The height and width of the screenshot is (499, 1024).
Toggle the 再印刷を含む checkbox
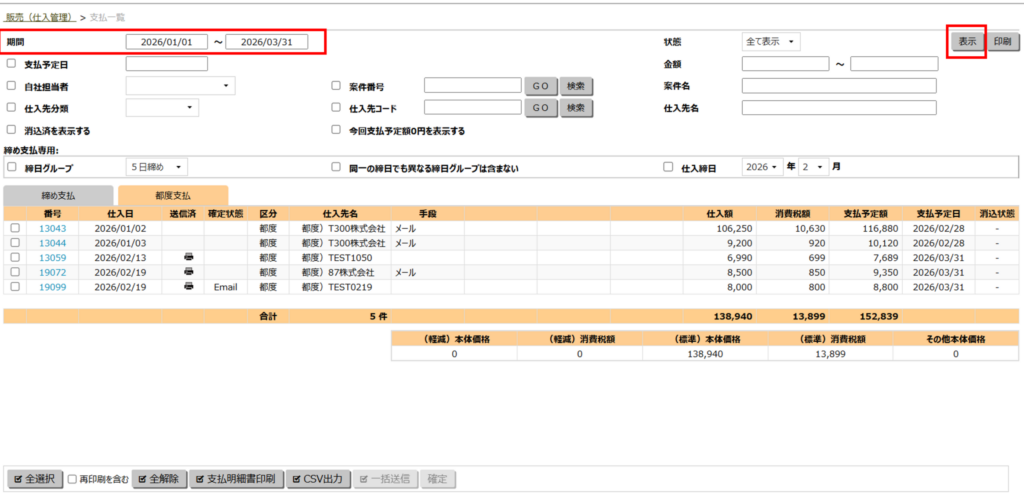(73, 479)
